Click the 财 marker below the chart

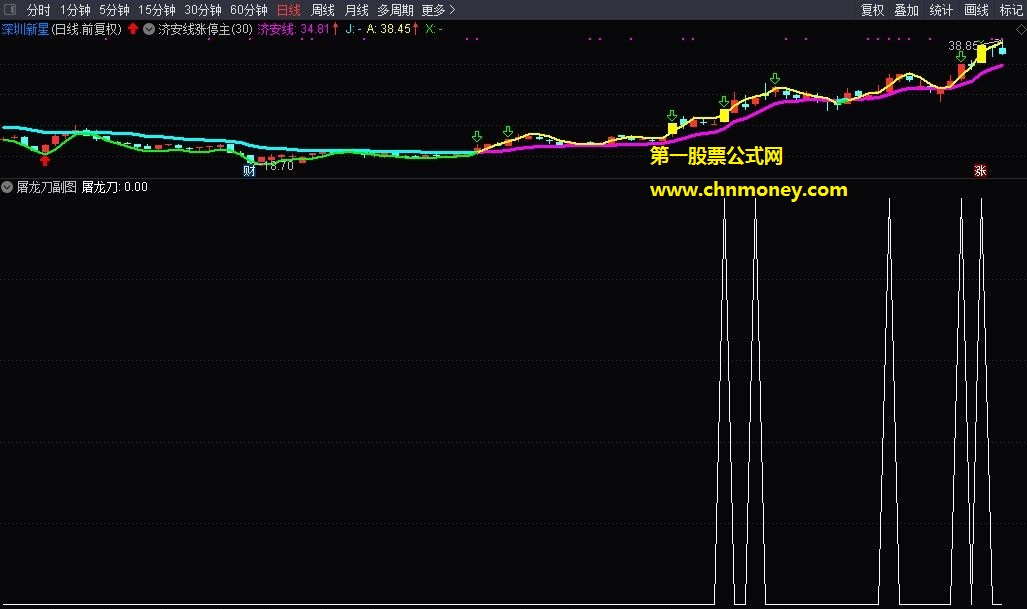pos(249,171)
